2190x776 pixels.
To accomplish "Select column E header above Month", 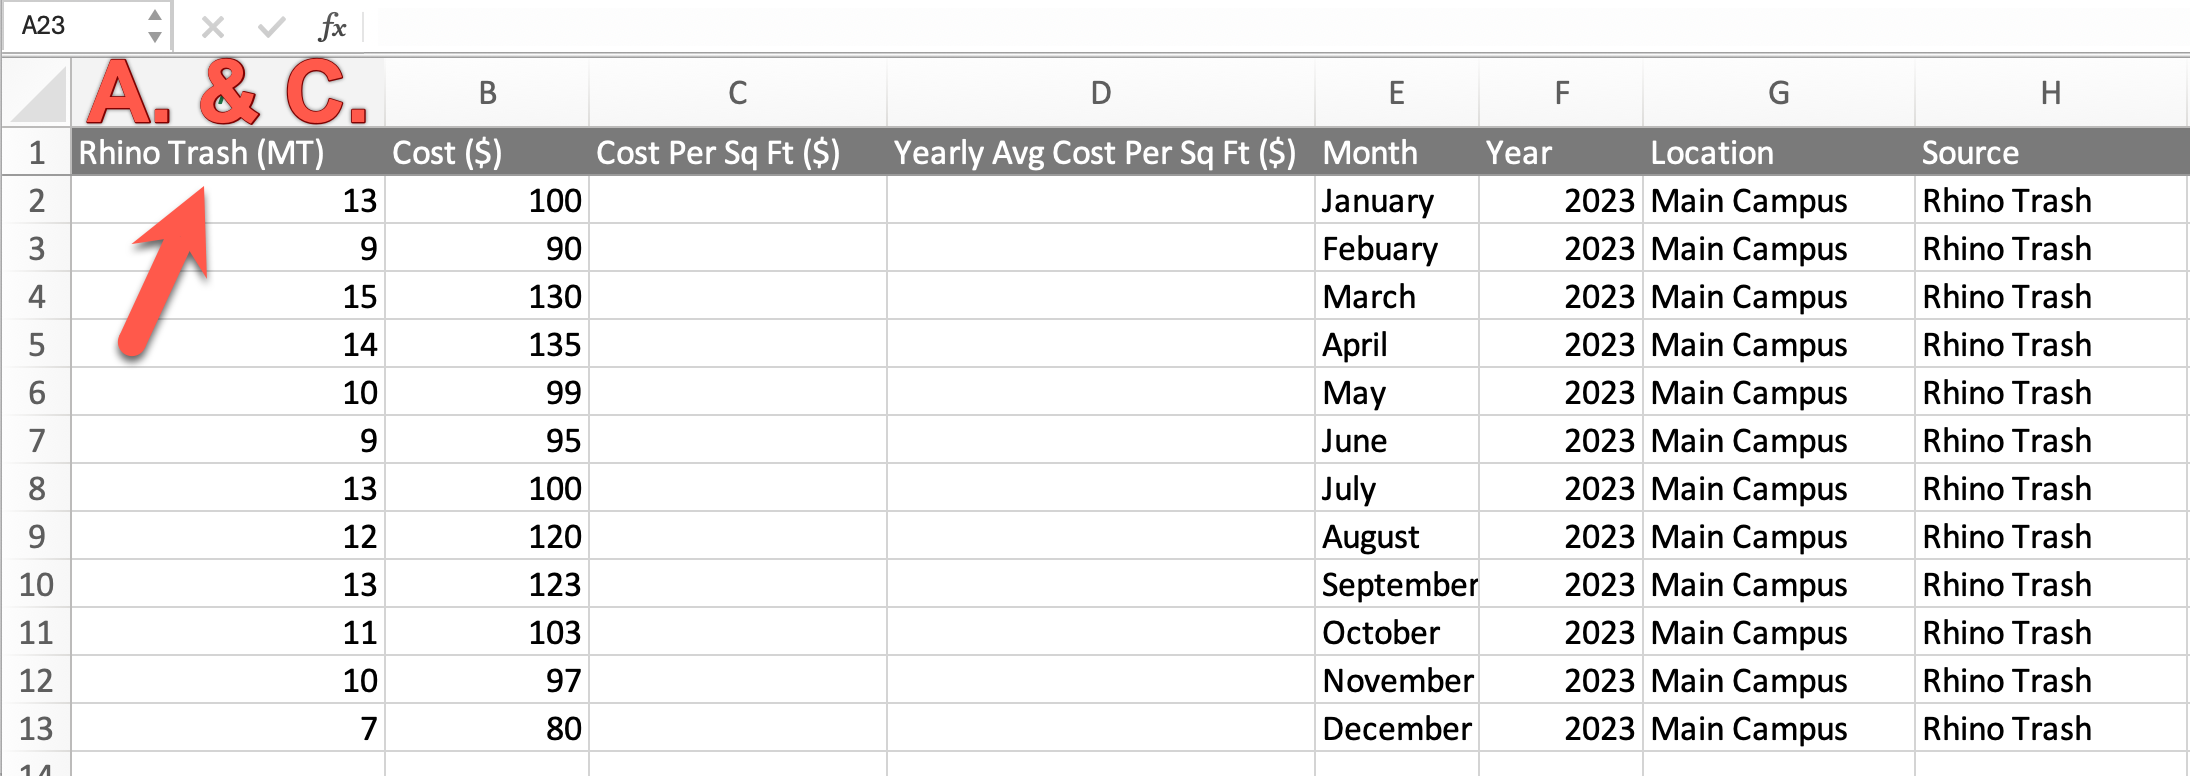I will click(1396, 92).
